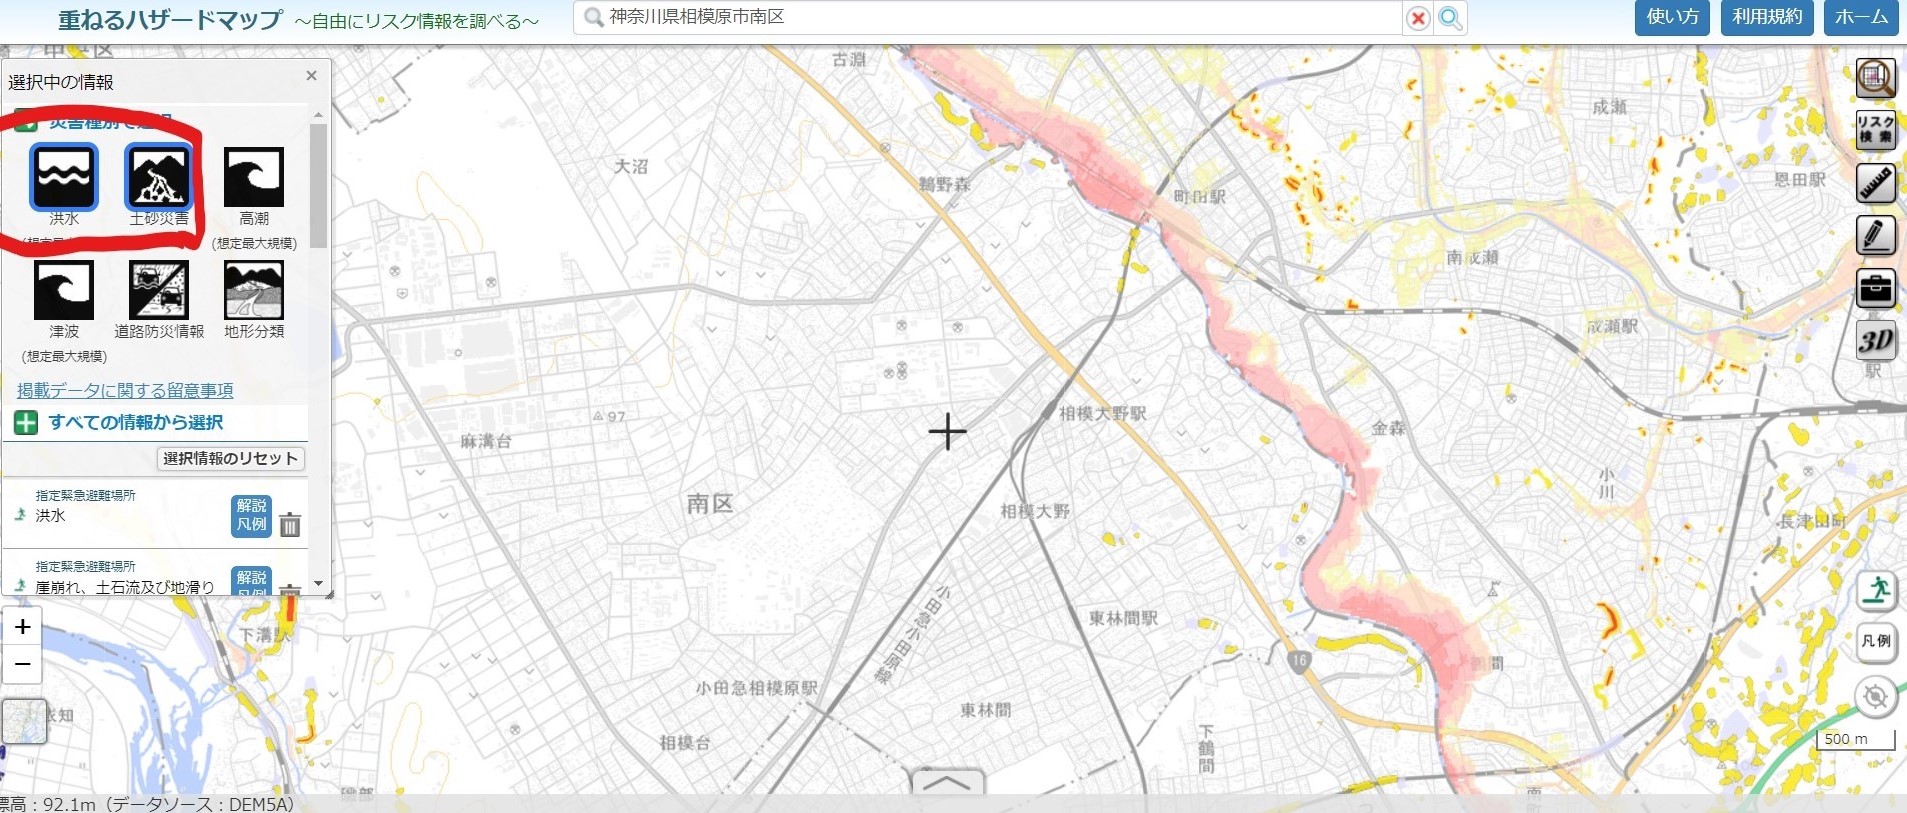Enable the 高潮 storm surge layer
This screenshot has width=1907, height=813.
254,177
